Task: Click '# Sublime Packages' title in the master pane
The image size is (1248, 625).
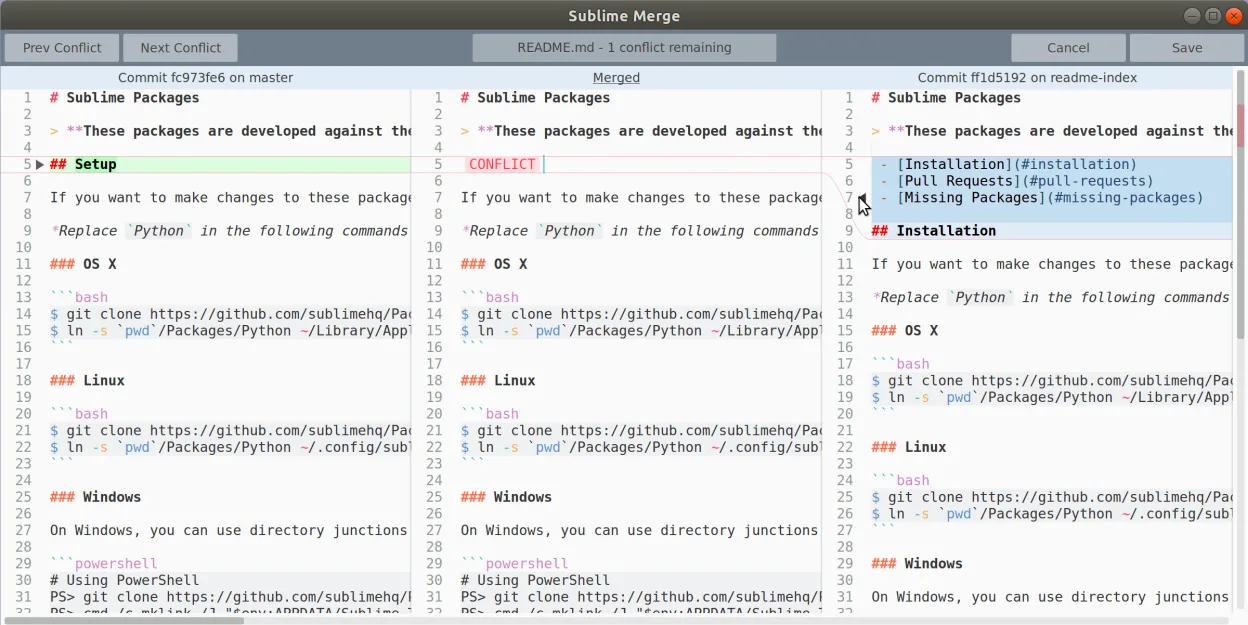Action: point(124,98)
